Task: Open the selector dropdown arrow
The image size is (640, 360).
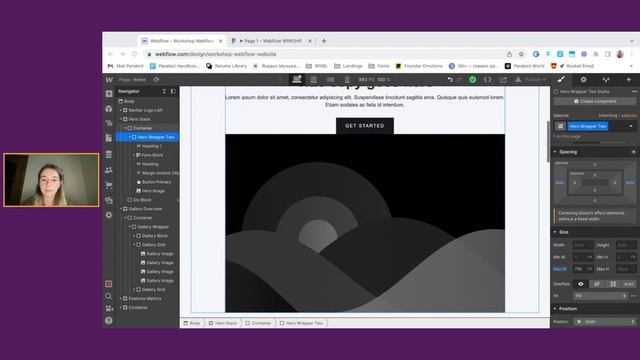Action: pos(631,126)
